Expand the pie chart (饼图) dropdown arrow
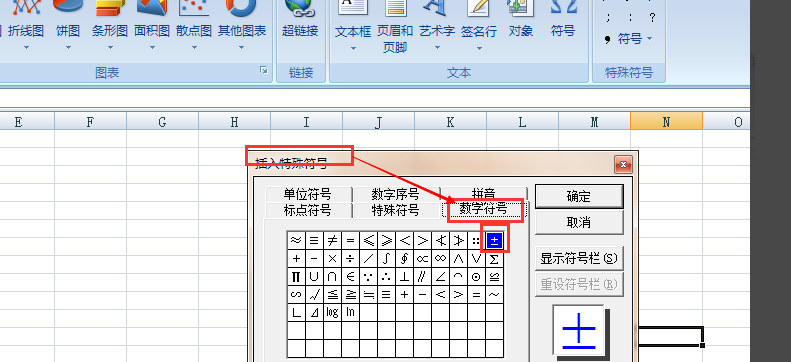791x362 pixels. [68, 48]
